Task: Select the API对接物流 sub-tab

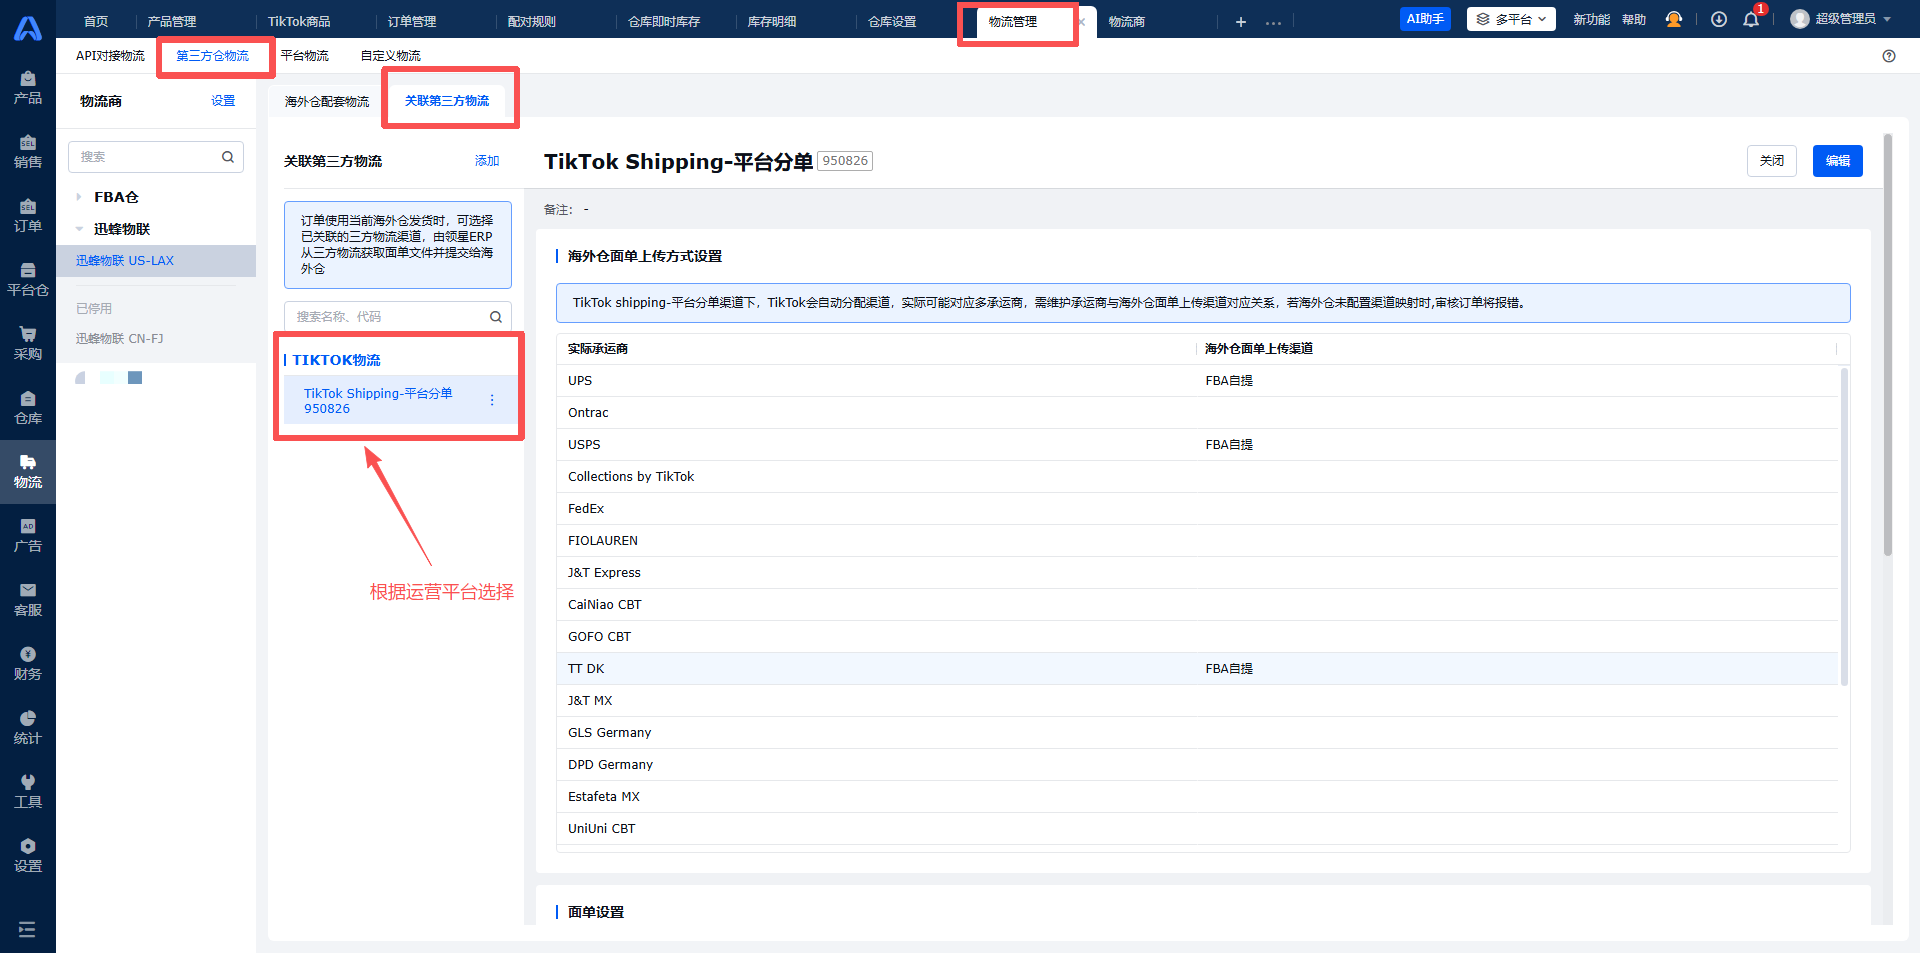Action: (110, 56)
